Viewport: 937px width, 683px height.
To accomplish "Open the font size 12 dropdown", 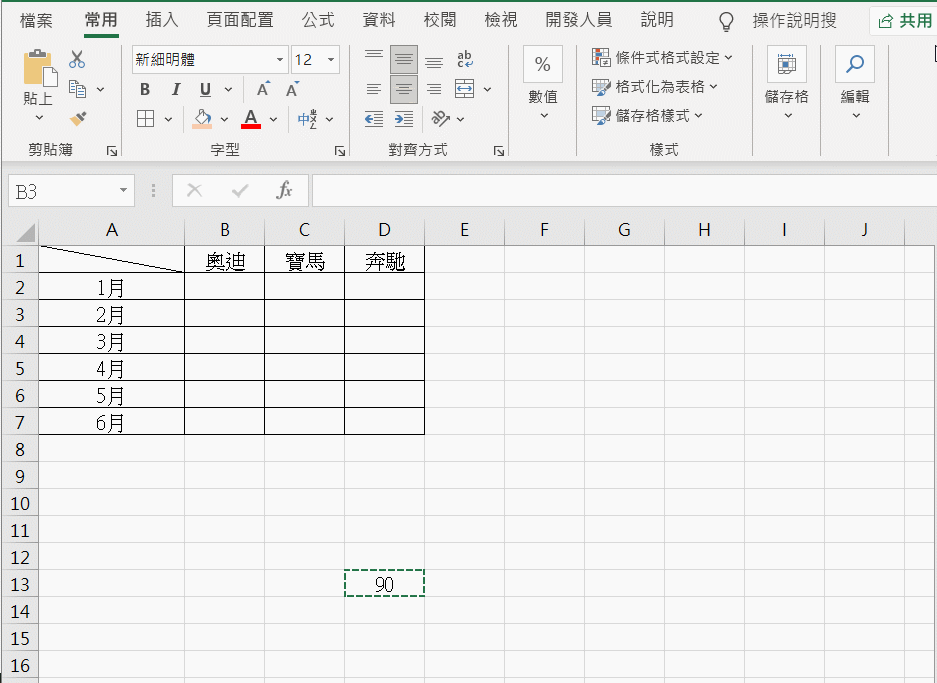I will 330,59.
